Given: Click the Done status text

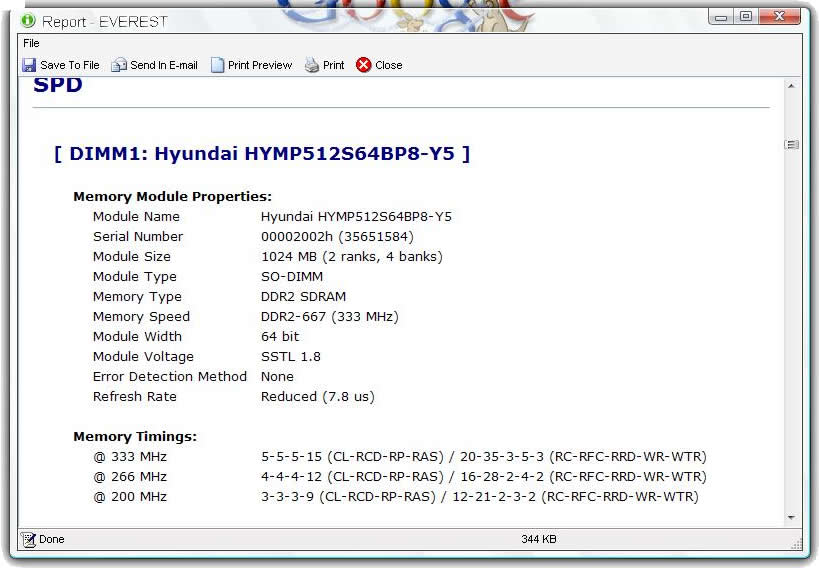Looking at the screenshot, I should coord(52,539).
